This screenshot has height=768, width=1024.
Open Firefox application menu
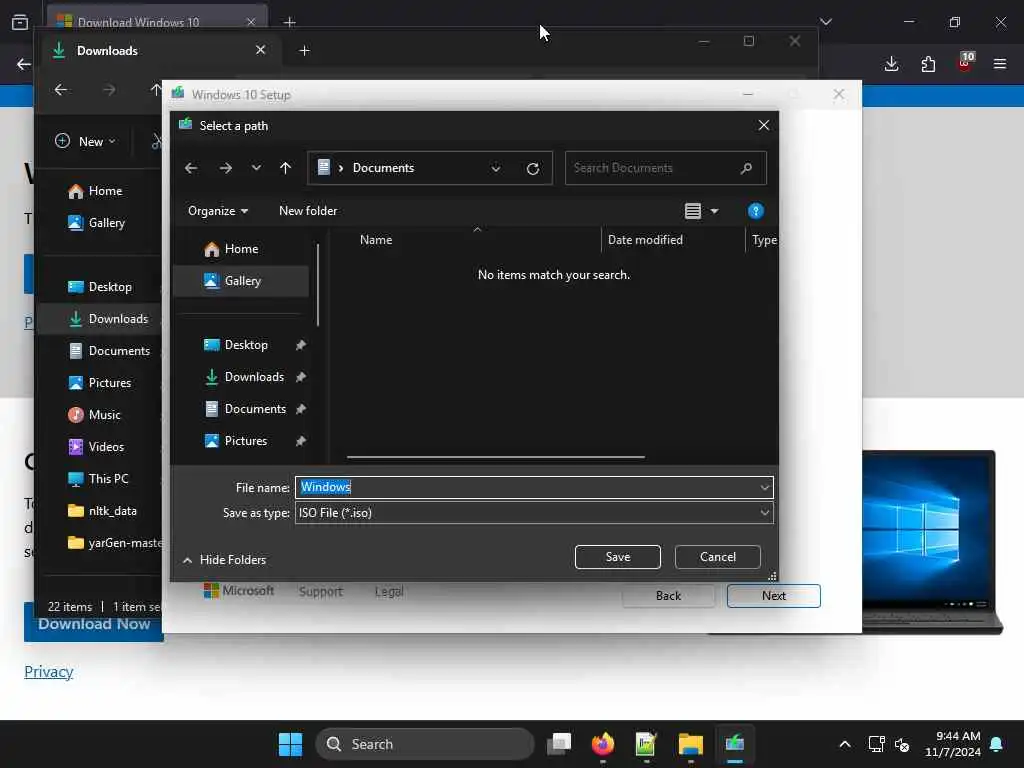point(1000,64)
